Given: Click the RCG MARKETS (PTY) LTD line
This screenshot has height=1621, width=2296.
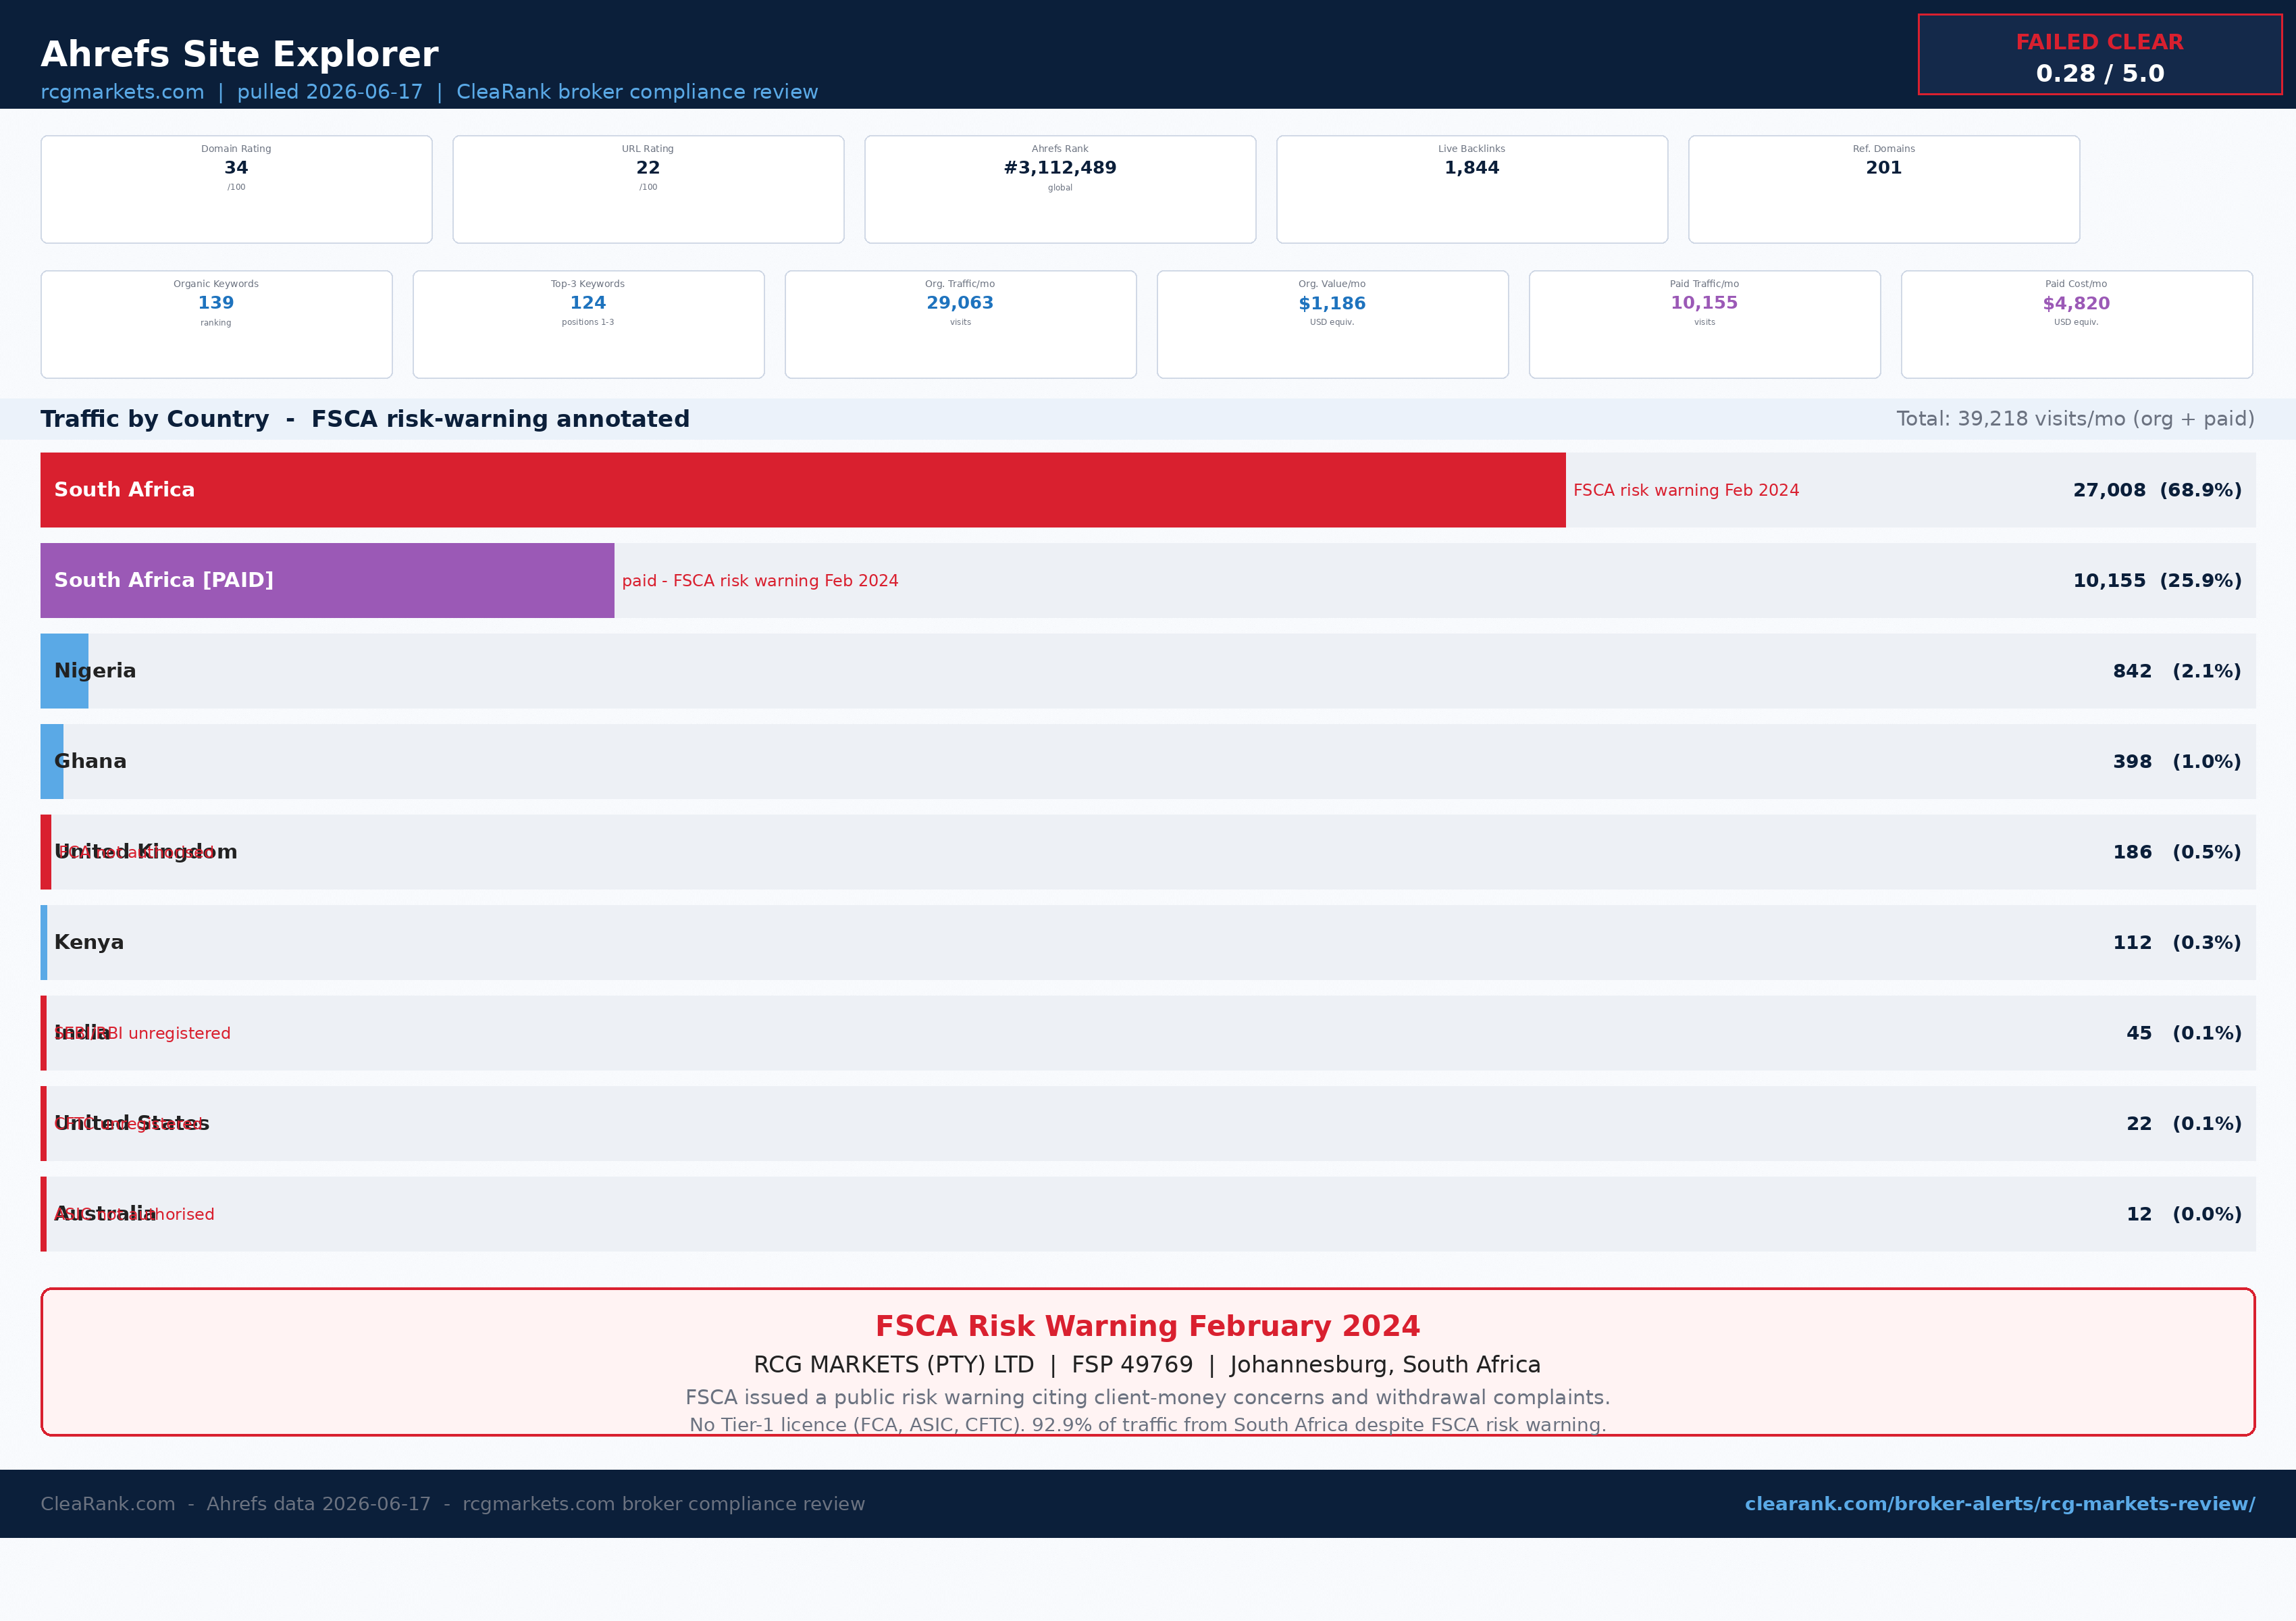Looking at the screenshot, I should pyautogui.click(x=1147, y=1365).
